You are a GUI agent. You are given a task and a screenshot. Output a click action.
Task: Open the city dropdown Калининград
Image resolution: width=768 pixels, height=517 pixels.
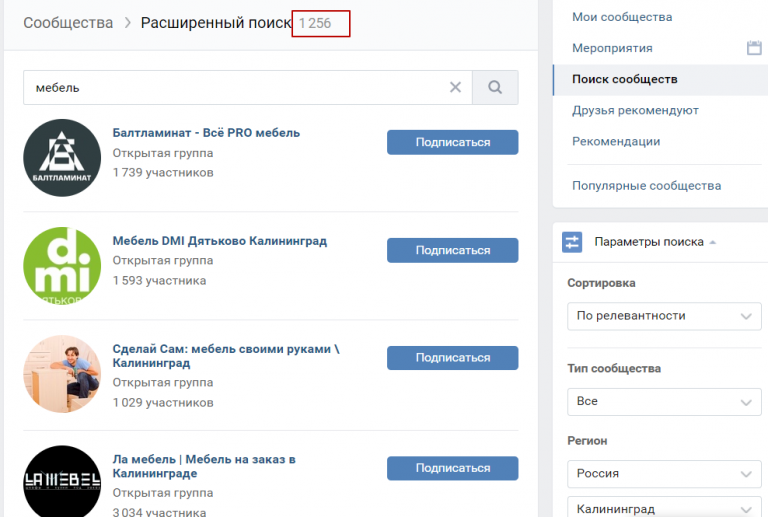664,507
